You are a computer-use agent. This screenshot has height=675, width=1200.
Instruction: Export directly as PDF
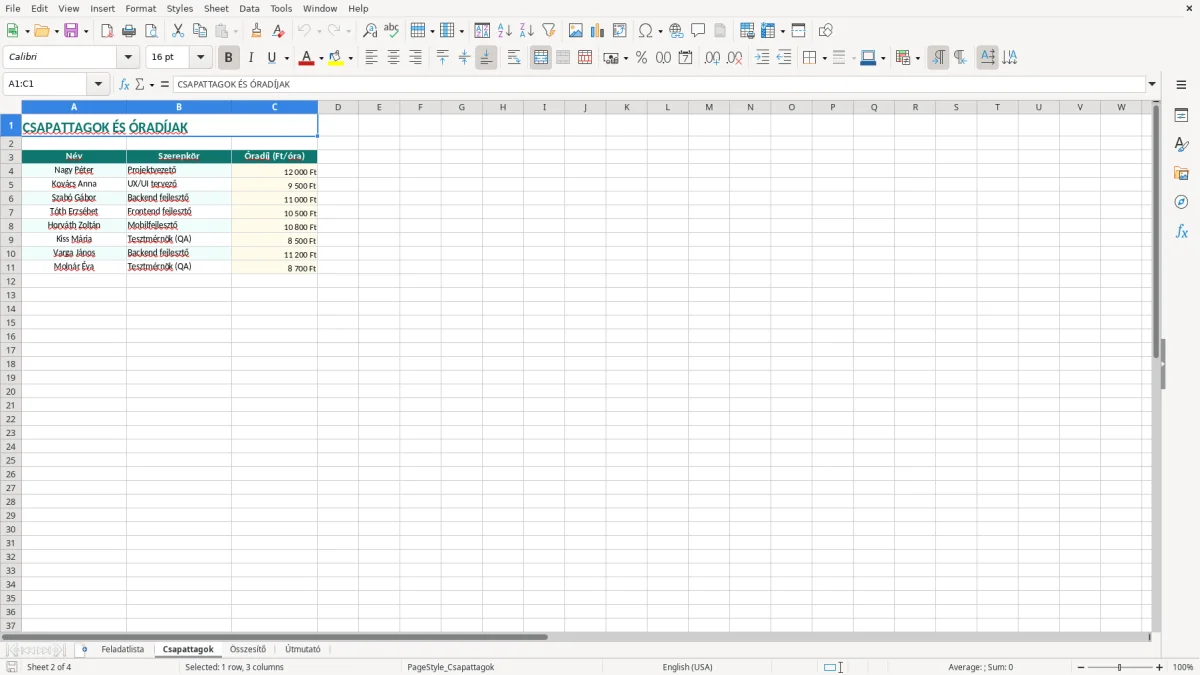(x=107, y=31)
